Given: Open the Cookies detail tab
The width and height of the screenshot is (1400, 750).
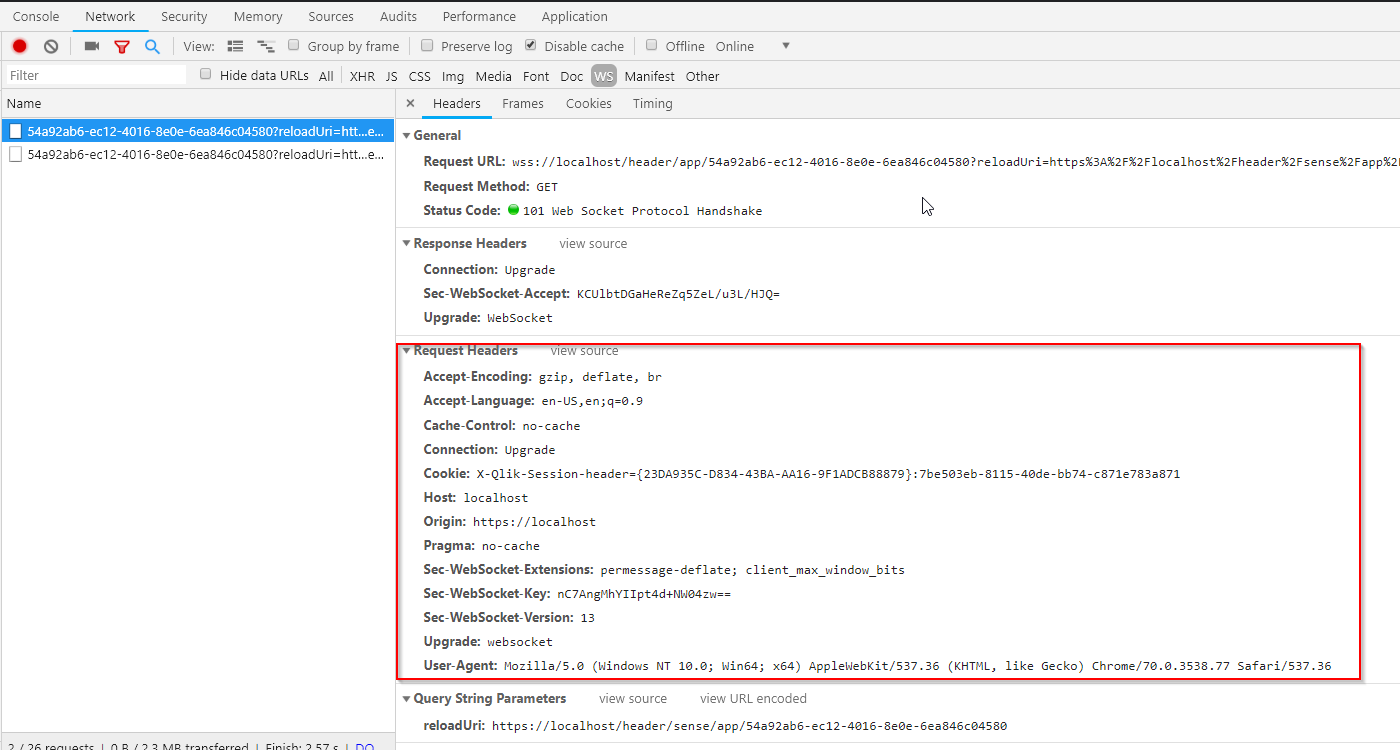Looking at the screenshot, I should point(589,103).
